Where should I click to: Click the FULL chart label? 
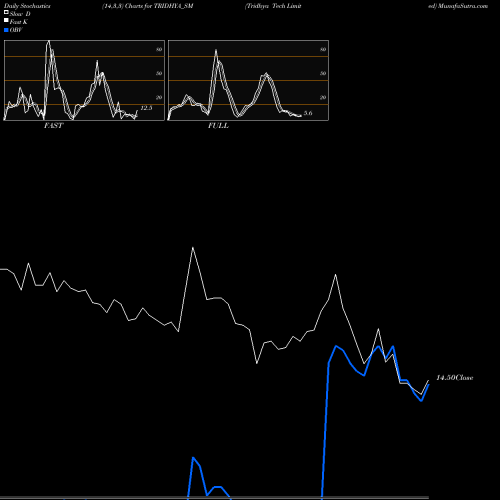click(x=218, y=126)
